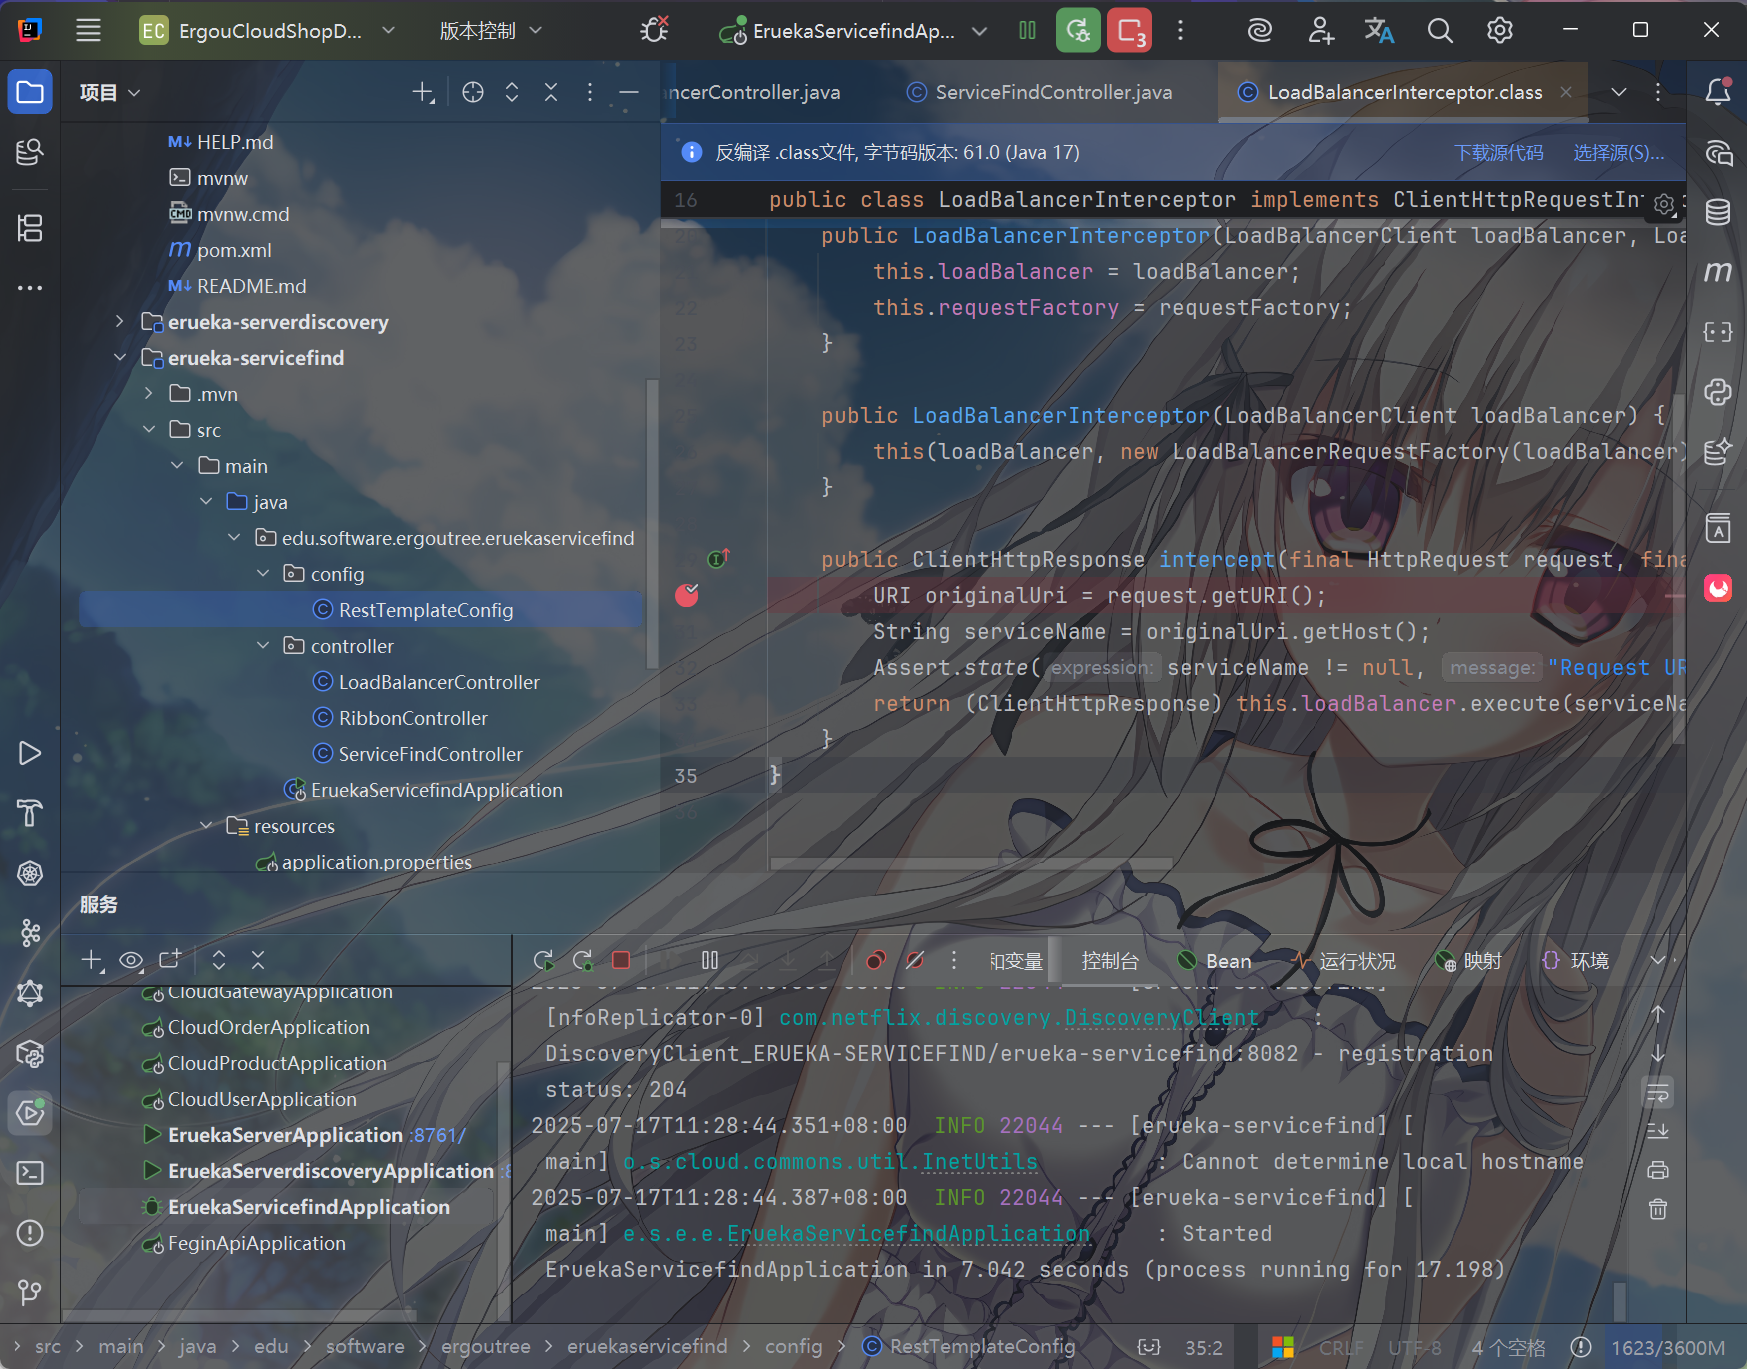Select RestTemplateConfig in project tree
The width and height of the screenshot is (1747, 1369).
pyautogui.click(x=361, y=610)
